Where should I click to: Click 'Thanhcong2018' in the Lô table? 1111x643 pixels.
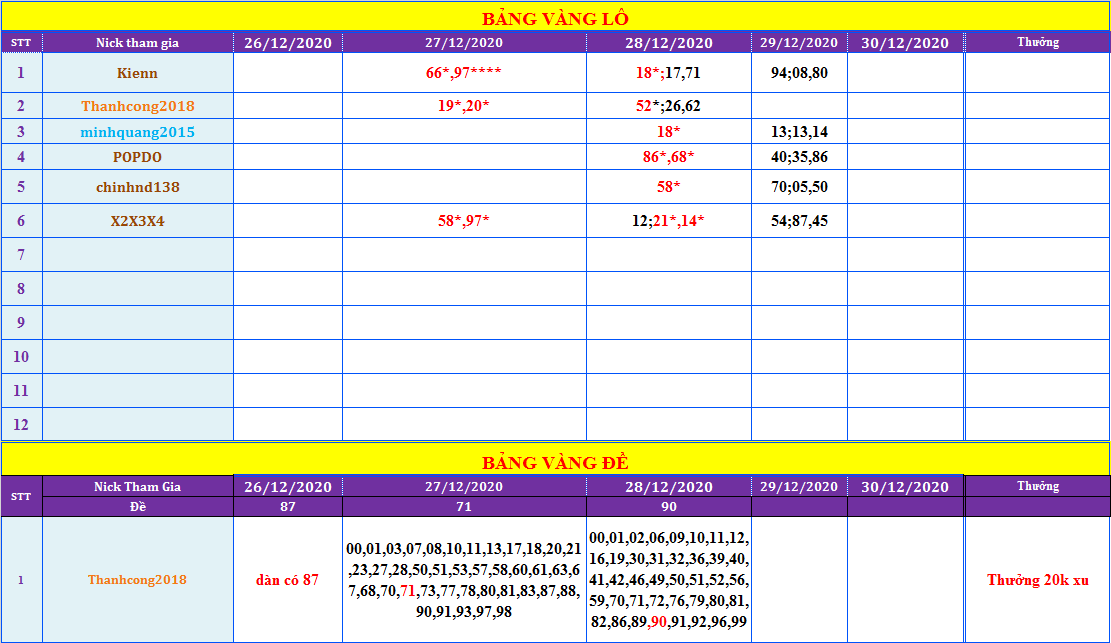tap(137, 106)
